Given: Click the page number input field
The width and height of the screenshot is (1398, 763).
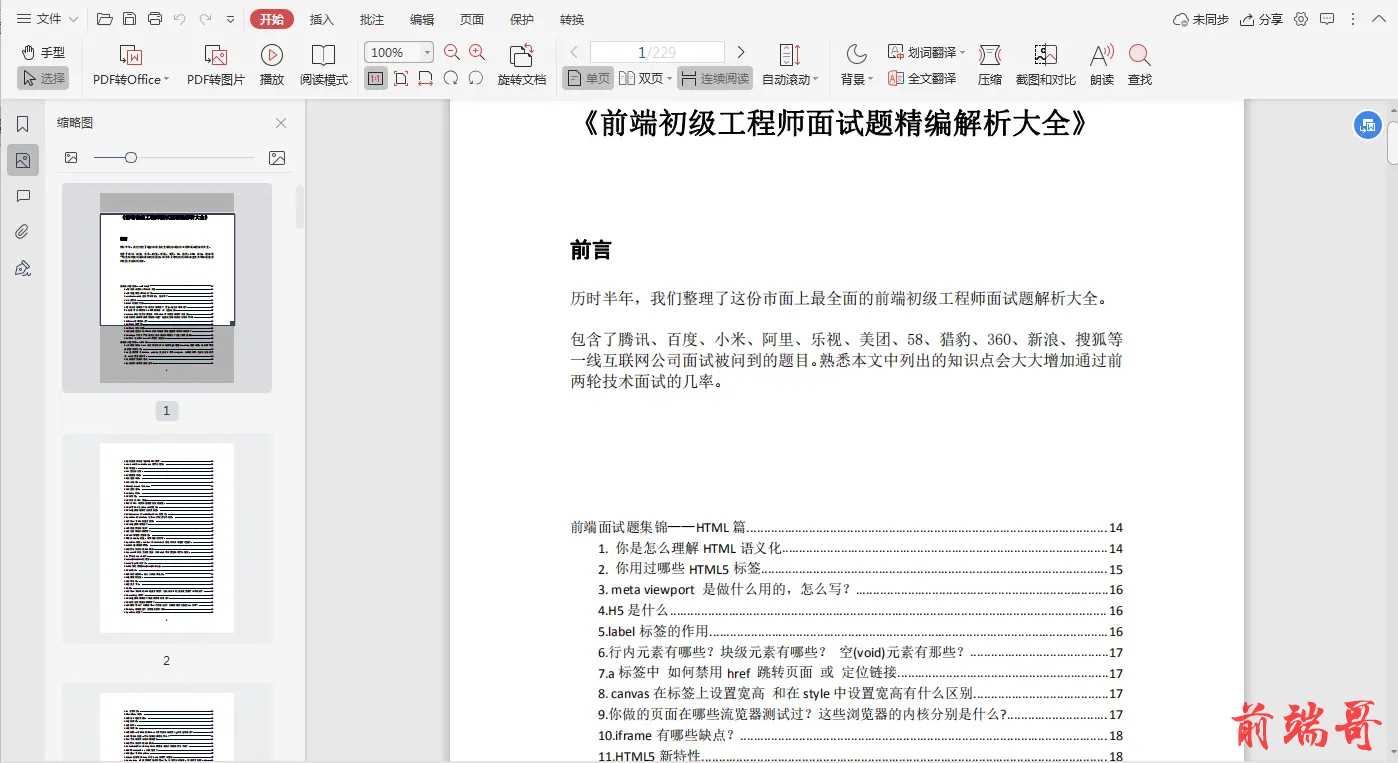Looking at the screenshot, I should 657,52.
